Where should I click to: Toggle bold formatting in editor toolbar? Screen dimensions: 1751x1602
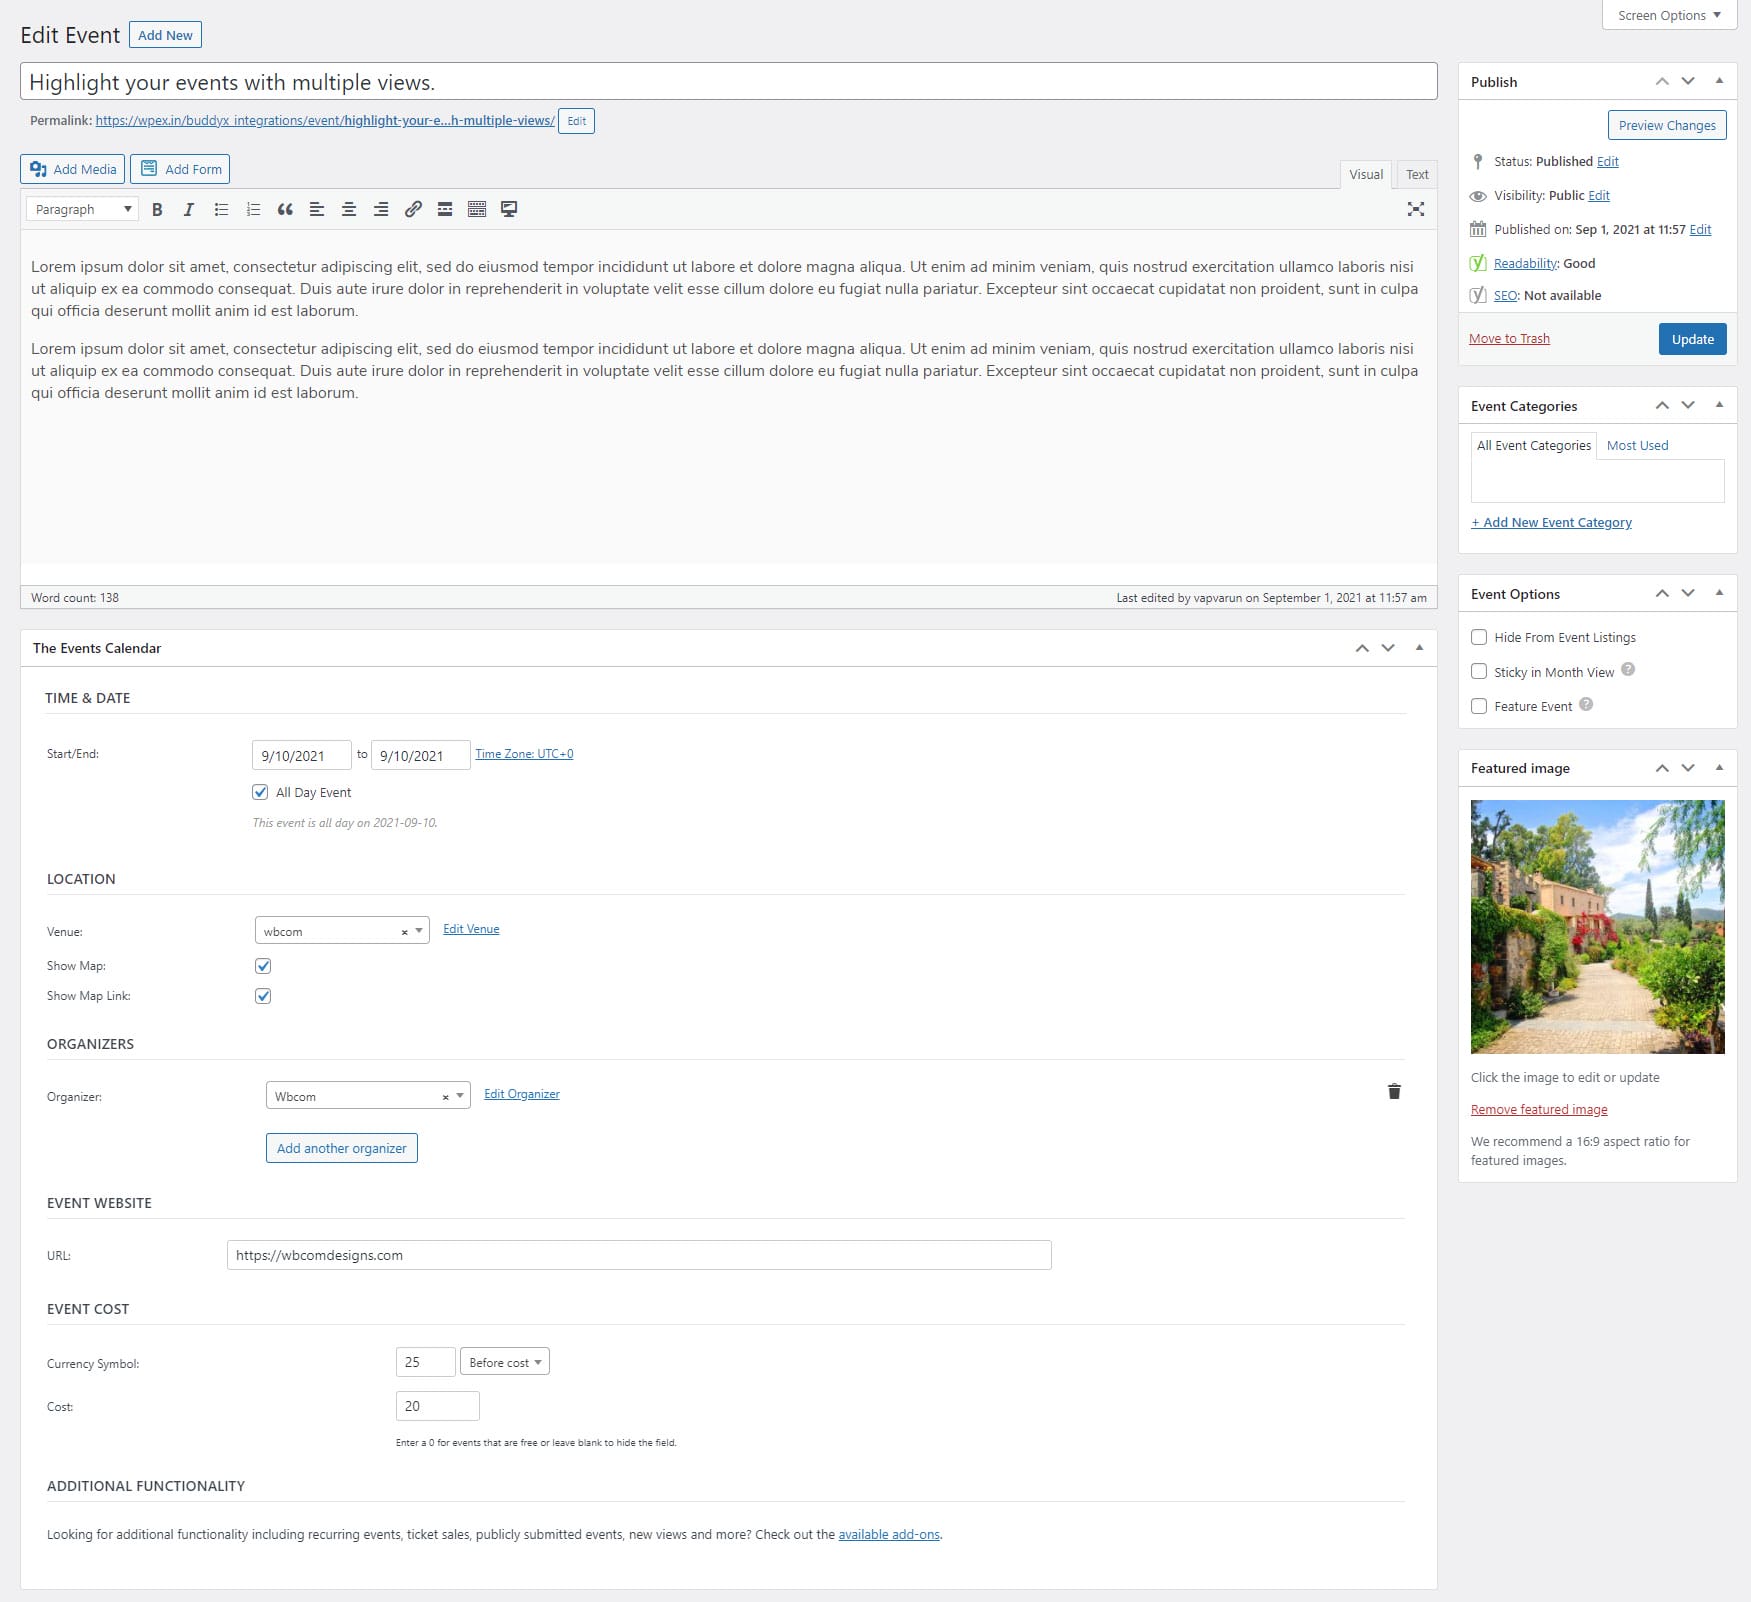(157, 210)
